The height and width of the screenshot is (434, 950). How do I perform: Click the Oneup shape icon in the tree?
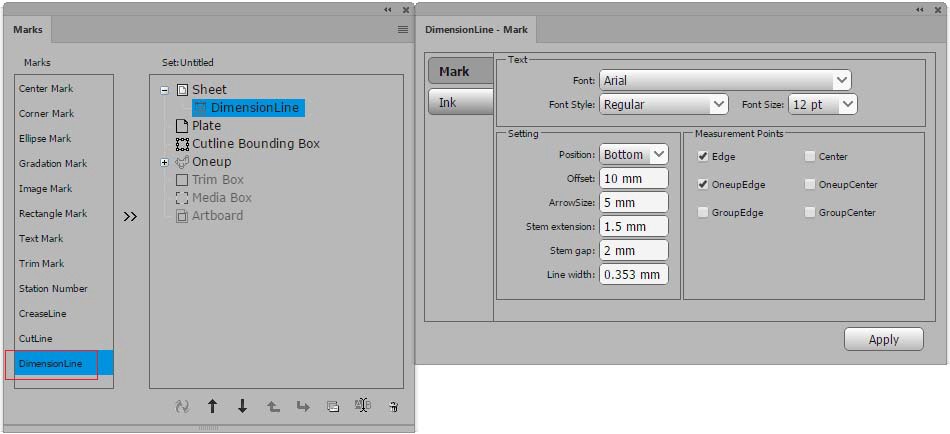(182, 162)
